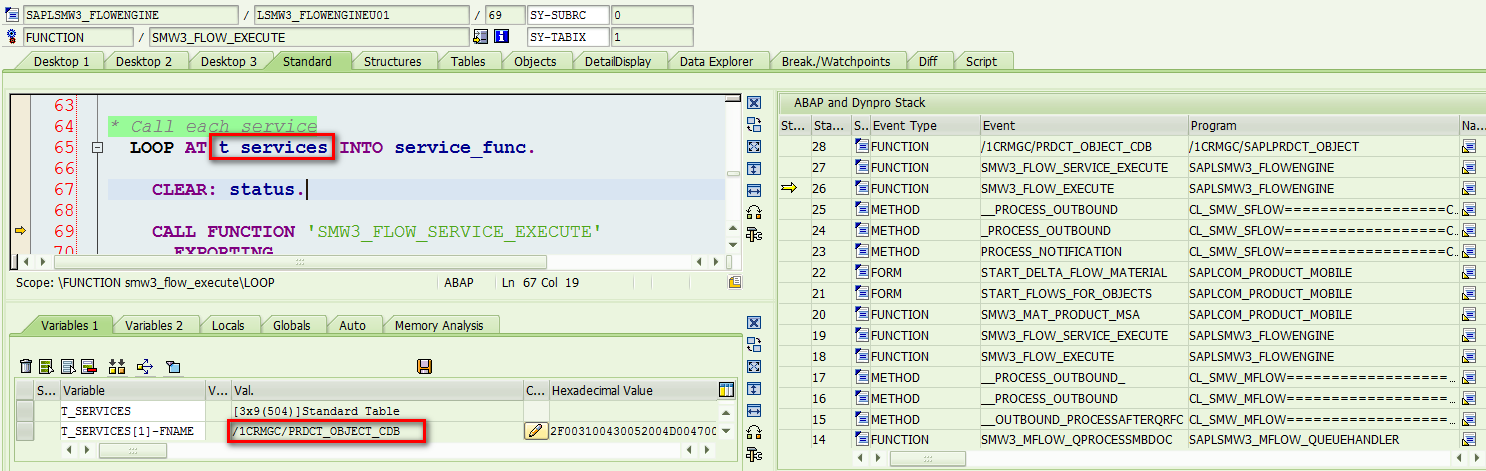Open services of the source code tool
Image resolution: width=1486 pixels, height=471 pixels.
(x=755, y=212)
